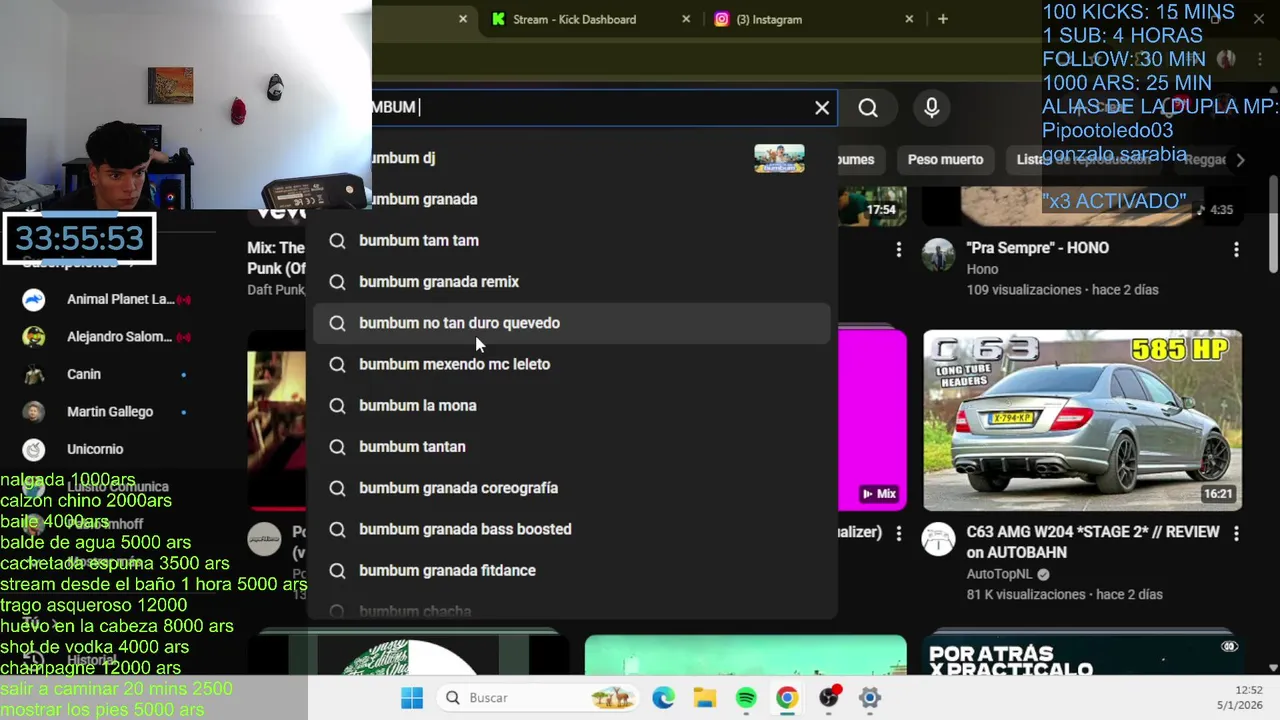The width and height of the screenshot is (1280, 720).
Task: Open File Explorer from the taskbar
Action: [705, 698]
